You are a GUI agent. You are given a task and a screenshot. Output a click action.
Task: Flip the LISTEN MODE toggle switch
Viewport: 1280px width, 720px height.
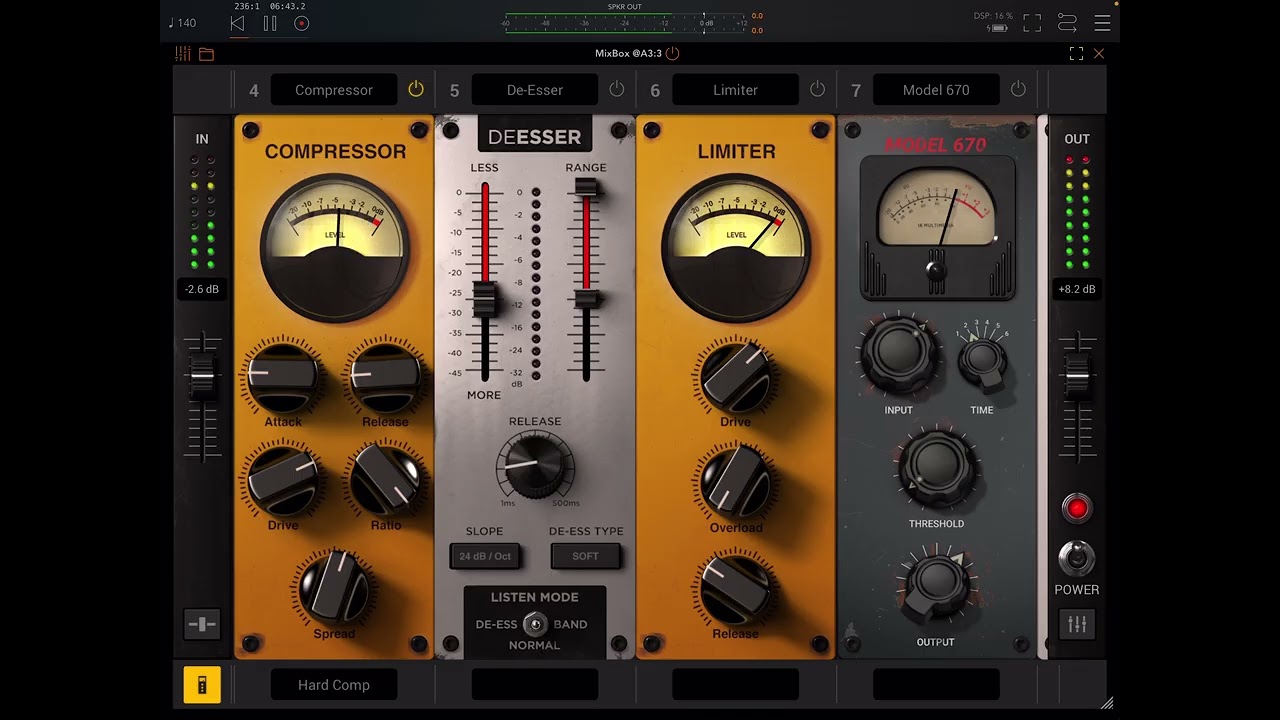coord(535,624)
